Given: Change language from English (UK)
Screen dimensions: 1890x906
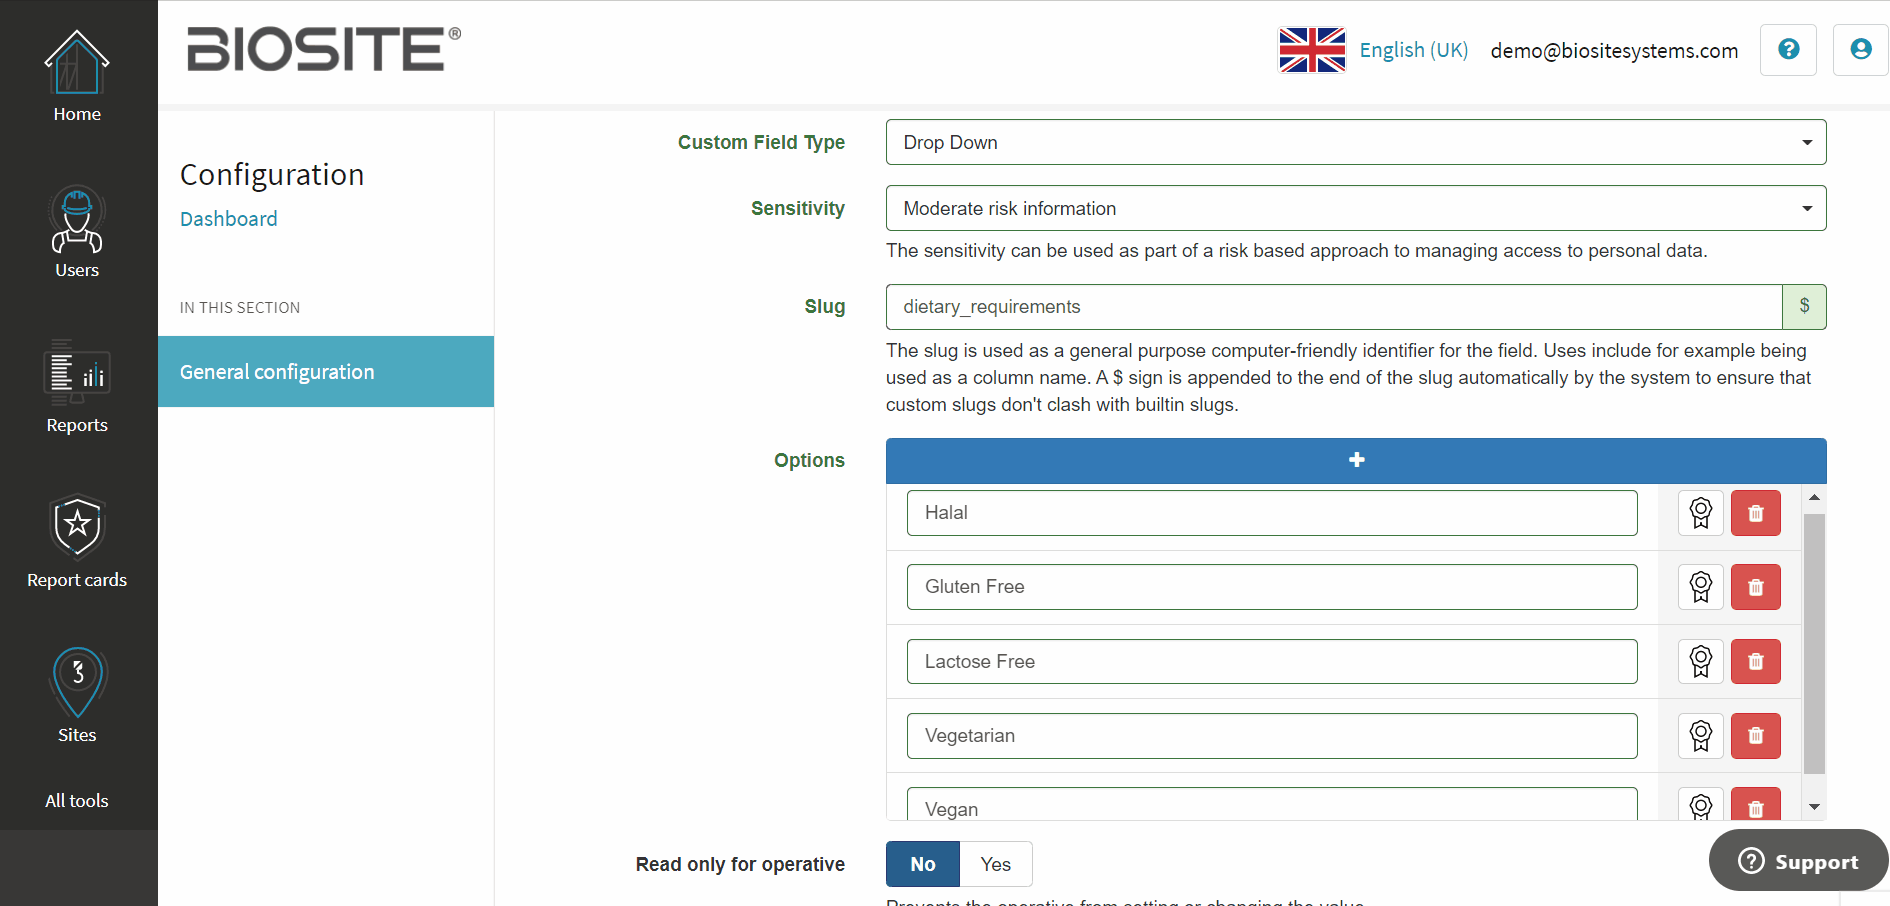Looking at the screenshot, I should pyautogui.click(x=1373, y=50).
